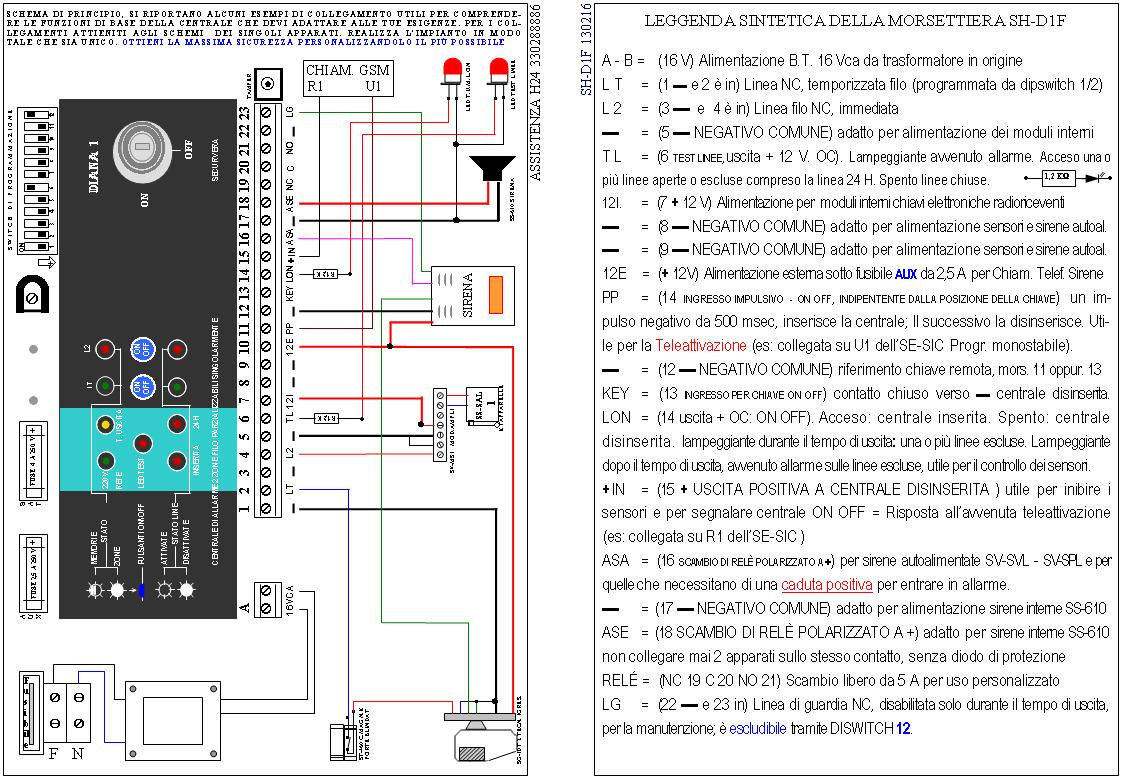
Task: Click the blue DISWITCH number 12
Action: [x=902, y=730]
